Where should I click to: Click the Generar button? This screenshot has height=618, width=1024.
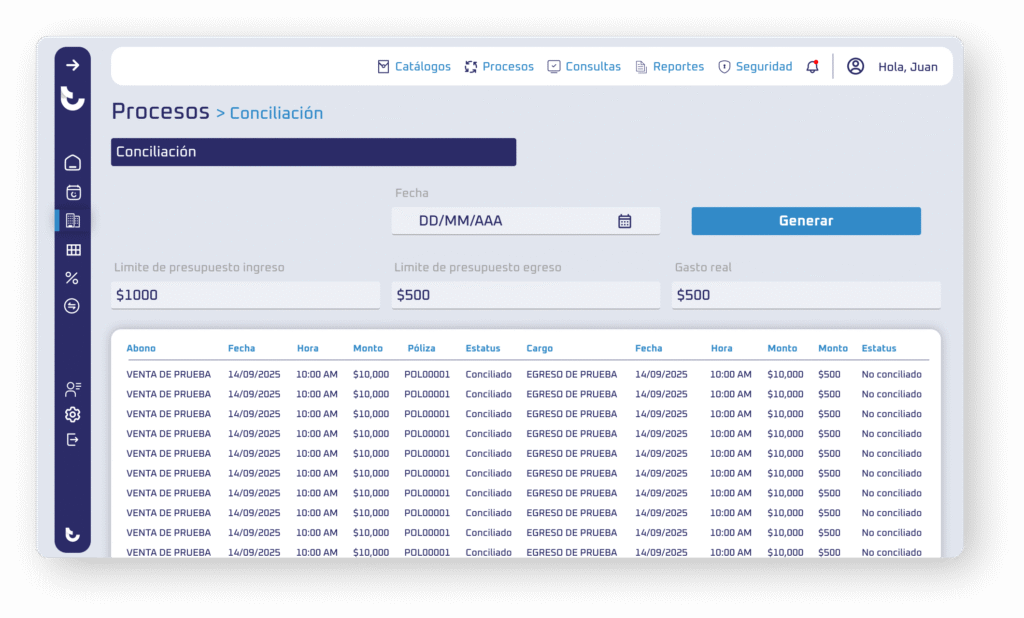pos(806,220)
